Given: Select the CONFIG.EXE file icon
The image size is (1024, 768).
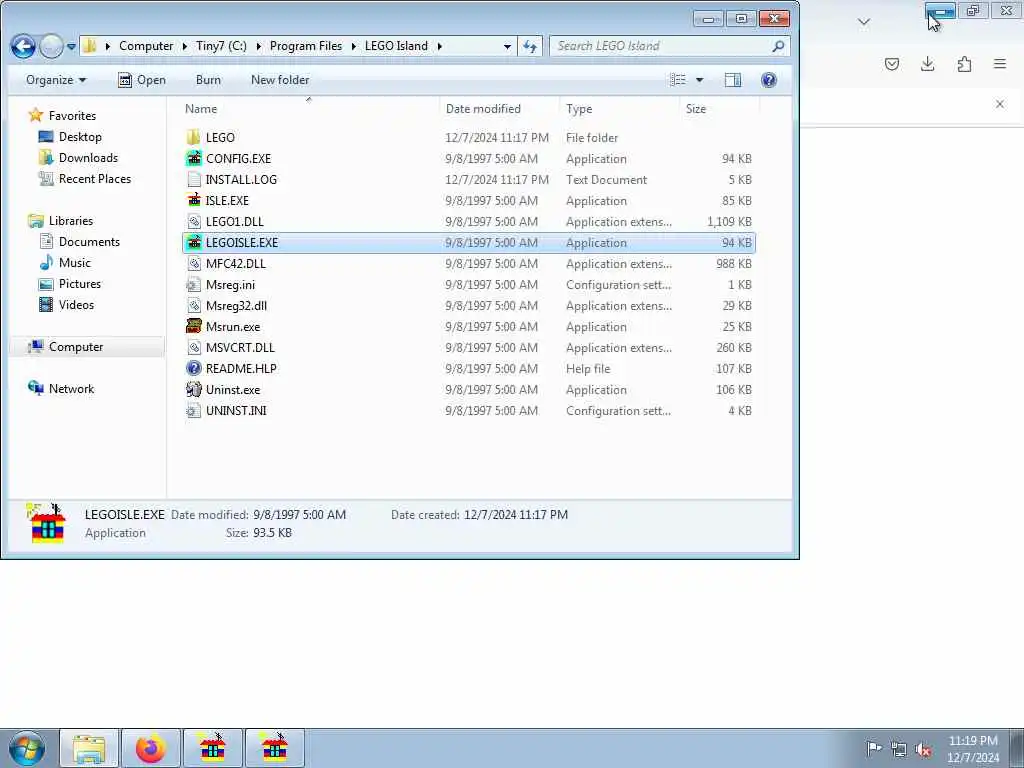Looking at the screenshot, I should point(193,159).
